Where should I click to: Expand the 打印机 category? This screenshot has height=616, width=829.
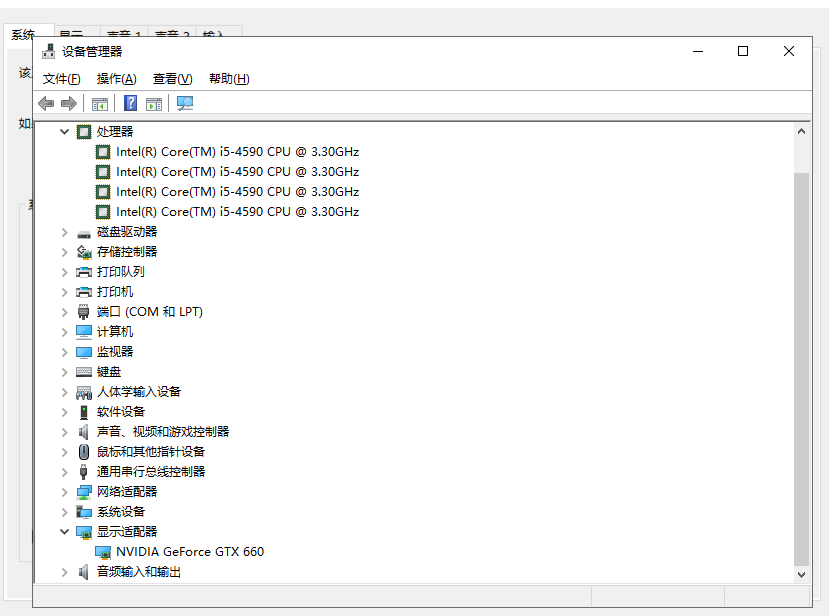click(x=65, y=292)
